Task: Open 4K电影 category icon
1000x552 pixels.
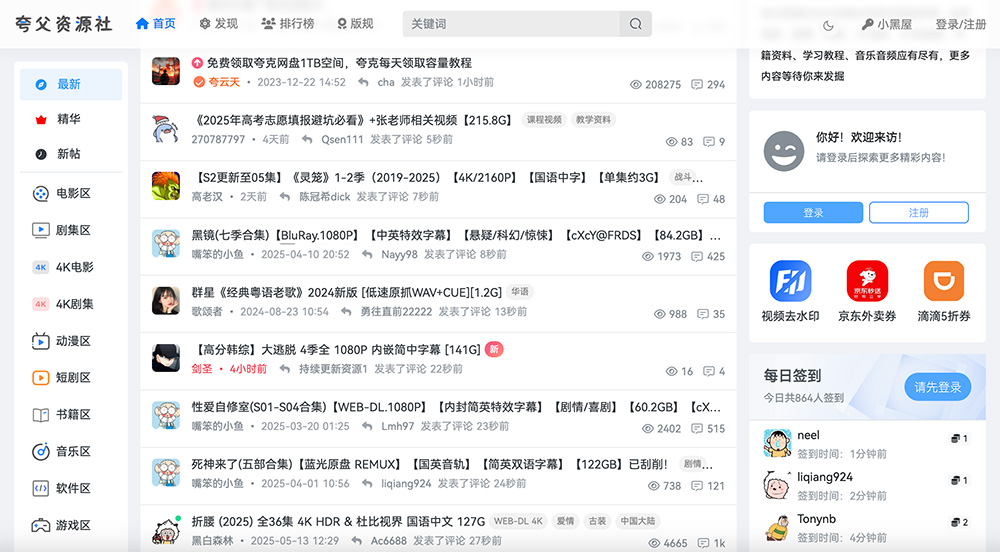Action: (x=41, y=267)
